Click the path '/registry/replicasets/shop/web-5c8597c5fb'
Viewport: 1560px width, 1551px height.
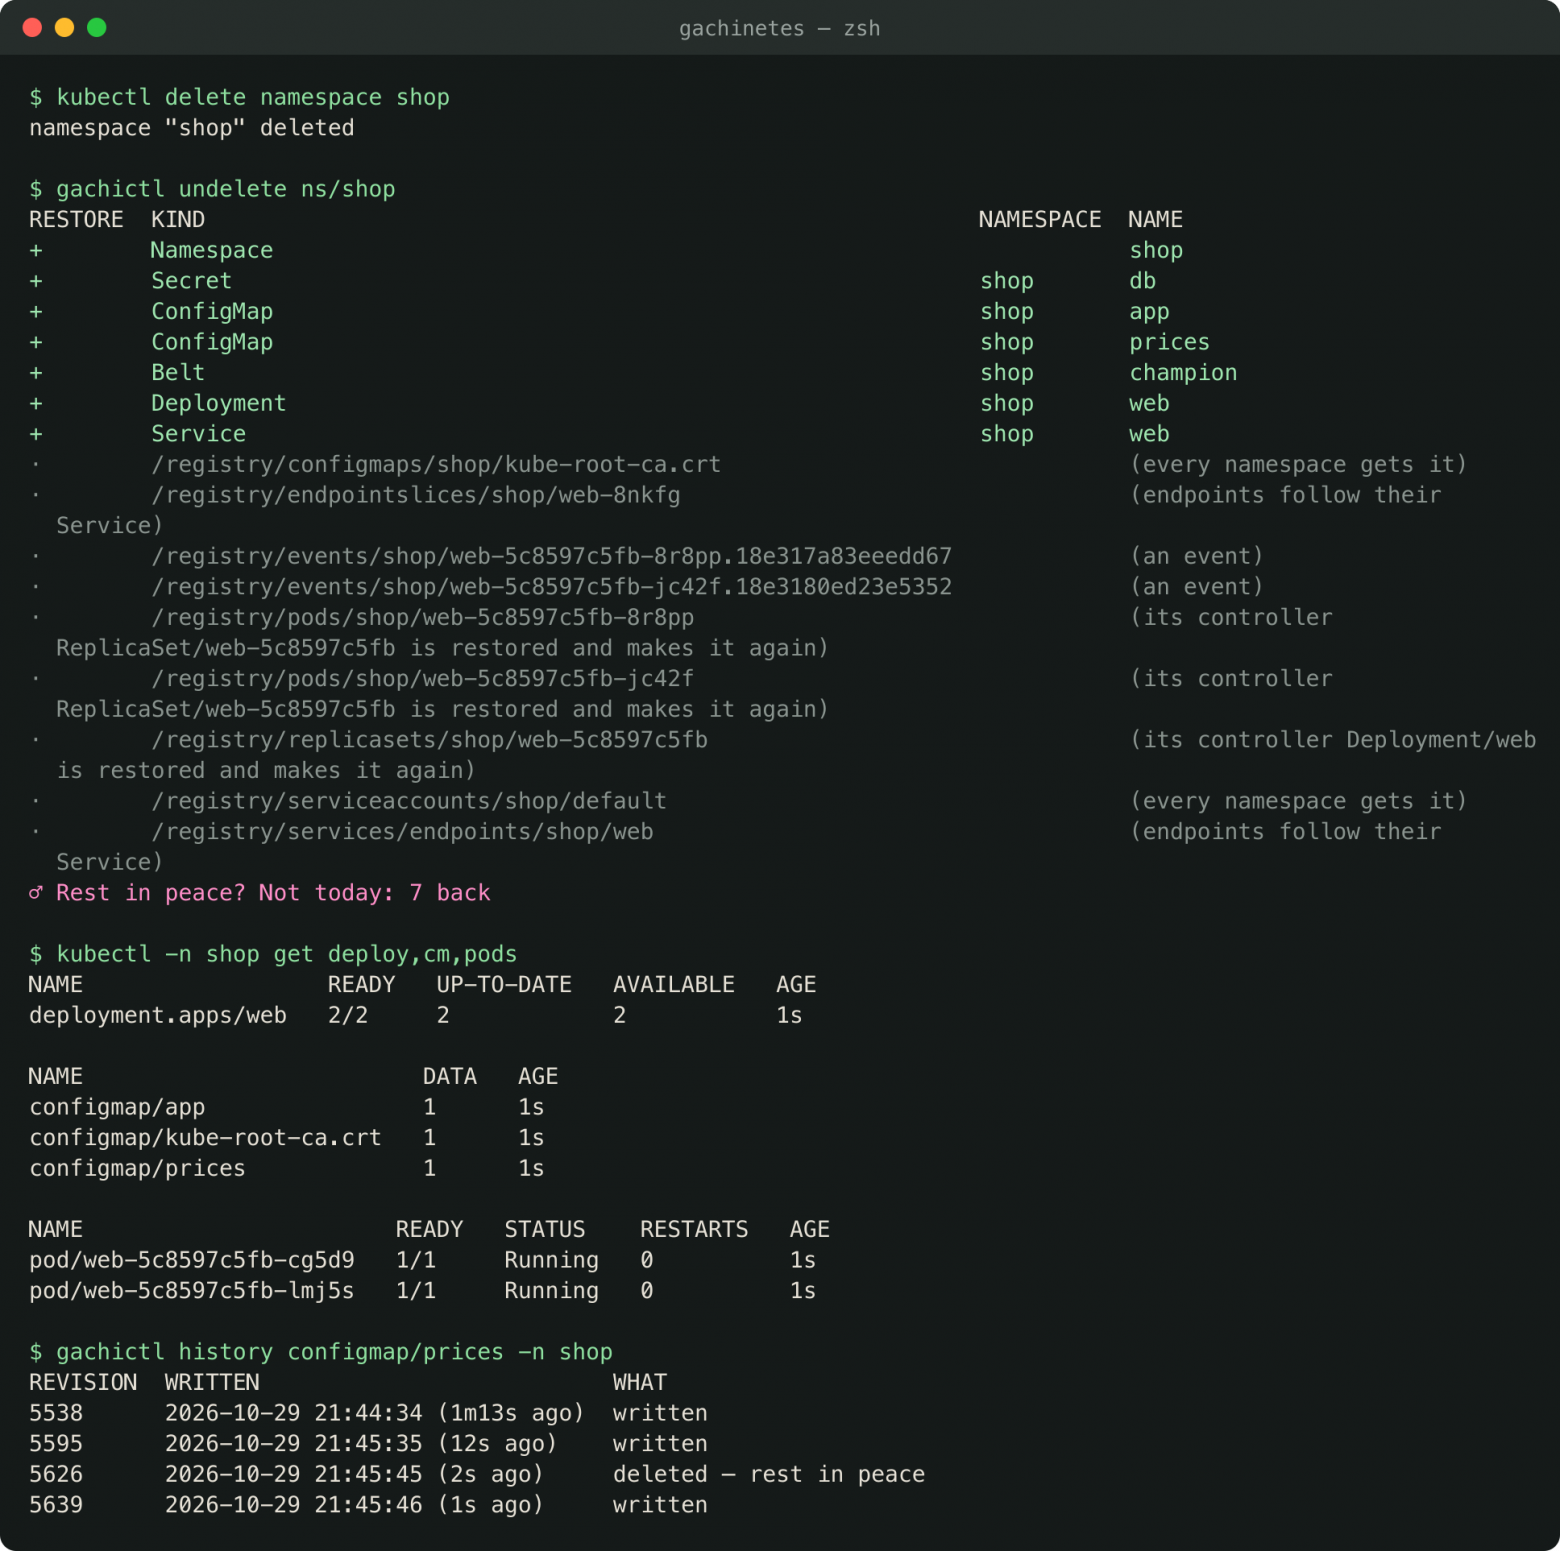point(429,740)
